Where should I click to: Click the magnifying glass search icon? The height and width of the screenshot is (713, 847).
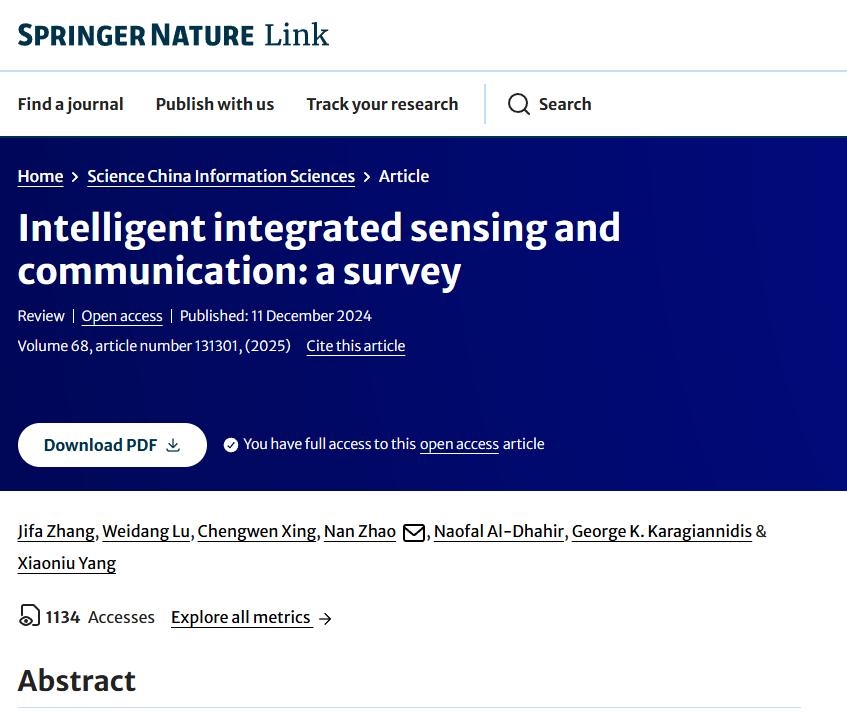(x=518, y=104)
